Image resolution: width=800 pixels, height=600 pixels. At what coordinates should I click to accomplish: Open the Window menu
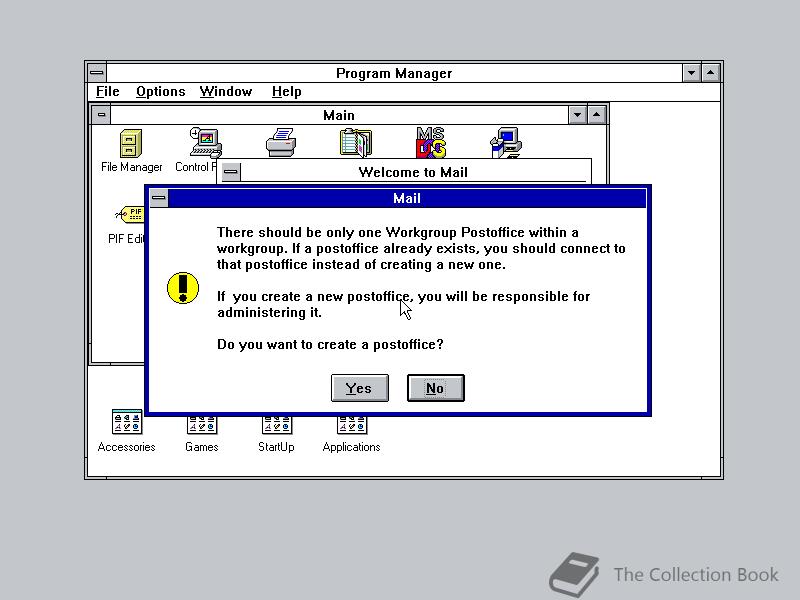click(226, 92)
